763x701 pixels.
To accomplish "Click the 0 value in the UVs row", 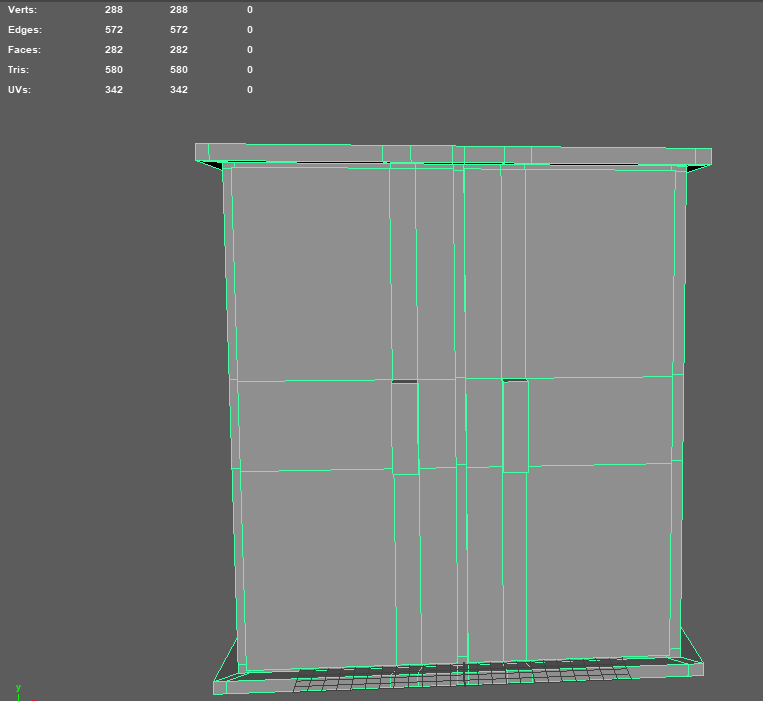I will [250, 90].
